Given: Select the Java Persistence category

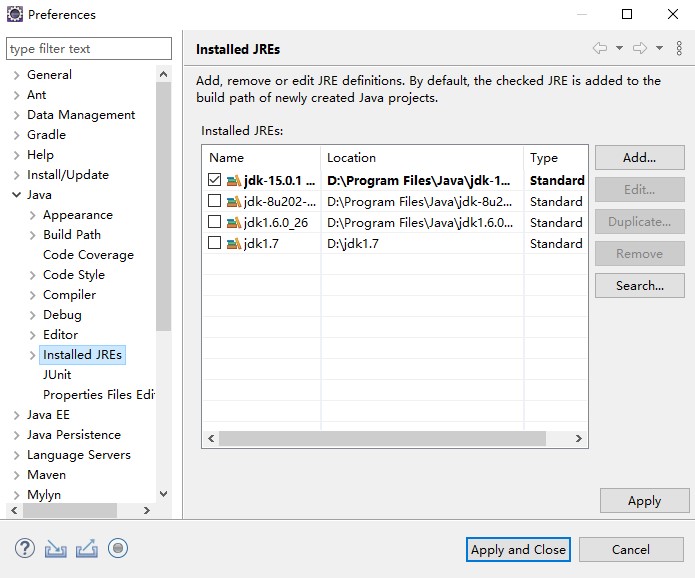Looking at the screenshot, I should [x=74, y=435].
